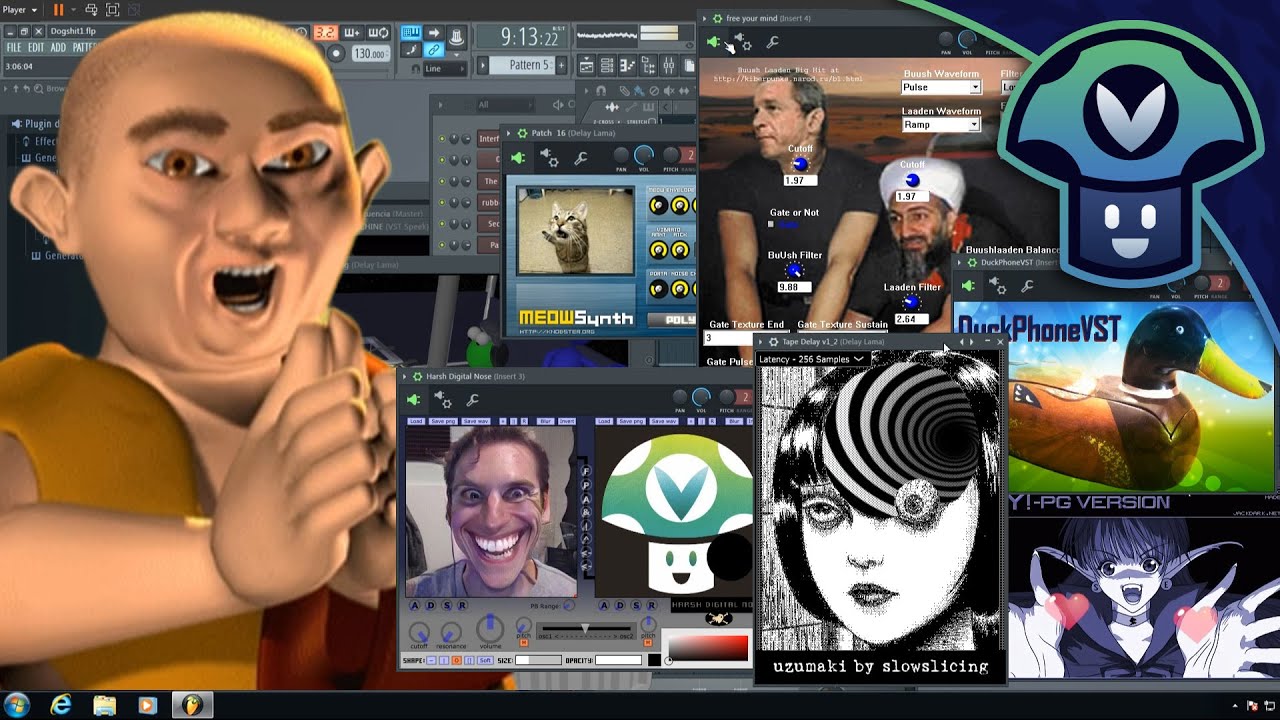Expand Harsh Digital Nose title arrow
The width and height of the screenshot is (1280, 720).
pyautogui.click(x=405, y=376)
